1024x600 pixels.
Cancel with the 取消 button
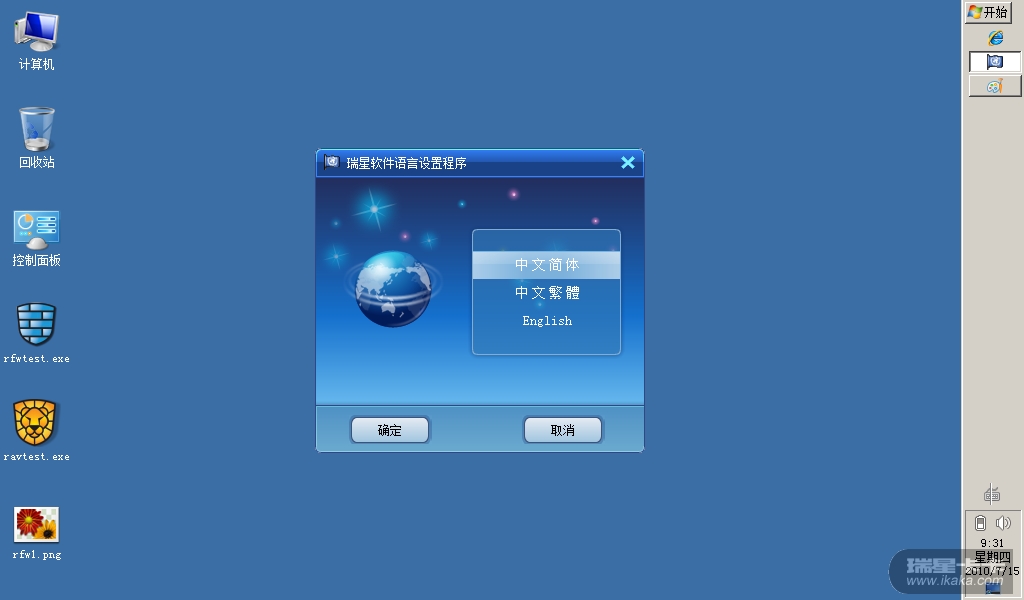tap(563, 430)
